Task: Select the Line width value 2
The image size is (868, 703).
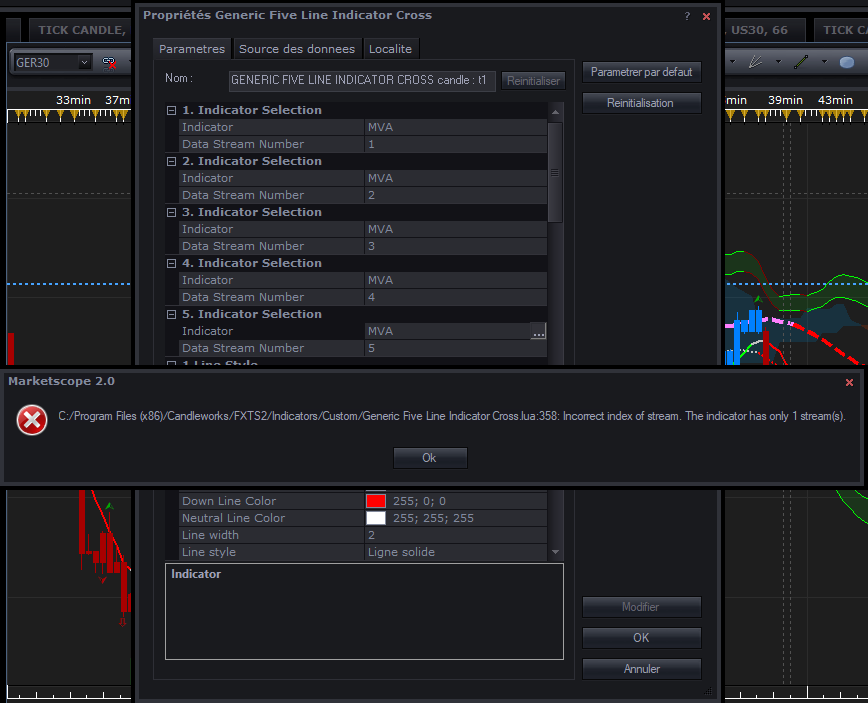Action: [x=455, y=535]
